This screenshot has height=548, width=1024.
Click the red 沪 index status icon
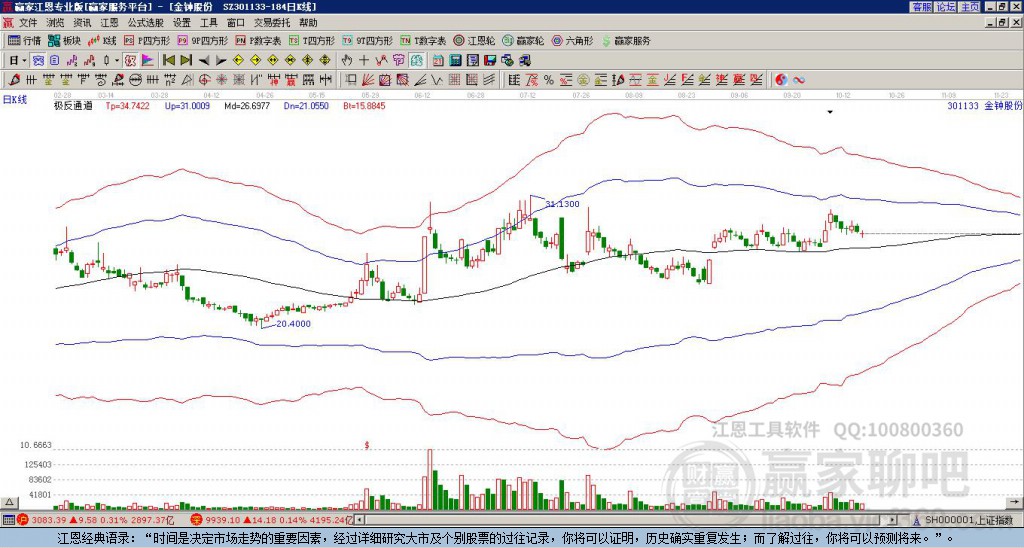pyautogui.click(x=24, y=520)
